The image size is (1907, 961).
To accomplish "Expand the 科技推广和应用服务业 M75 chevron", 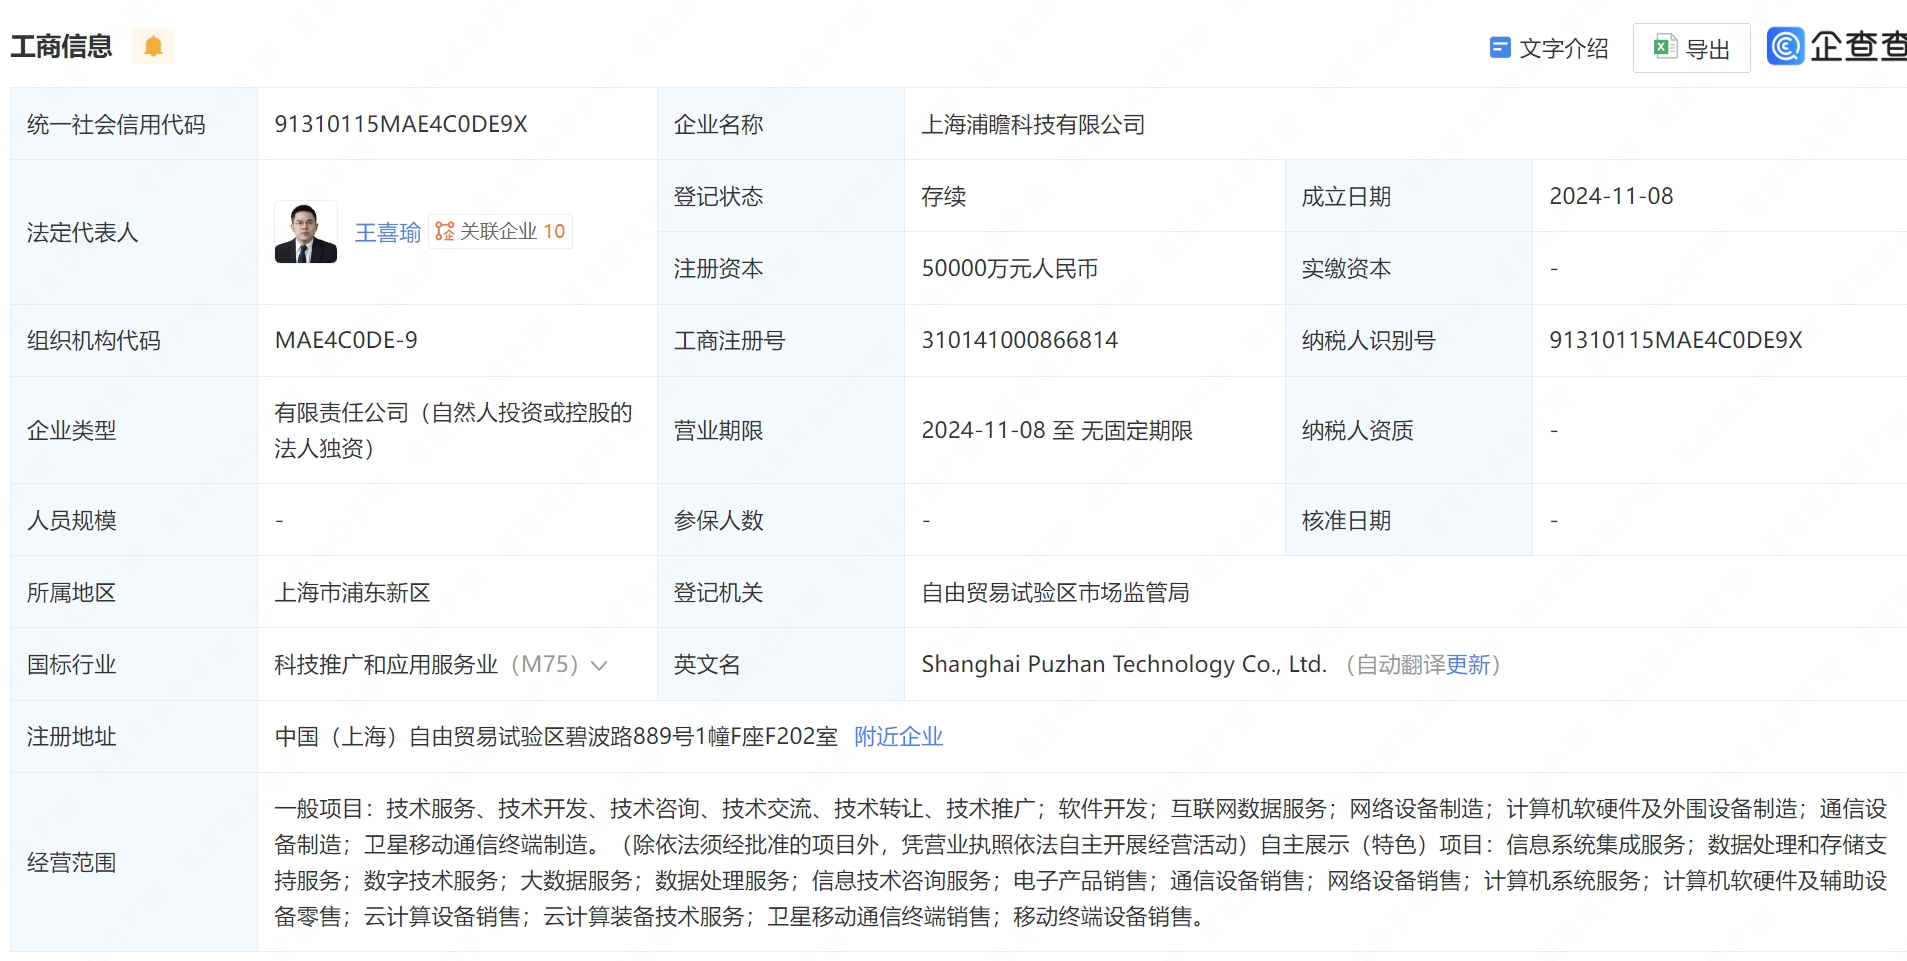I will (x=599, y=665).
